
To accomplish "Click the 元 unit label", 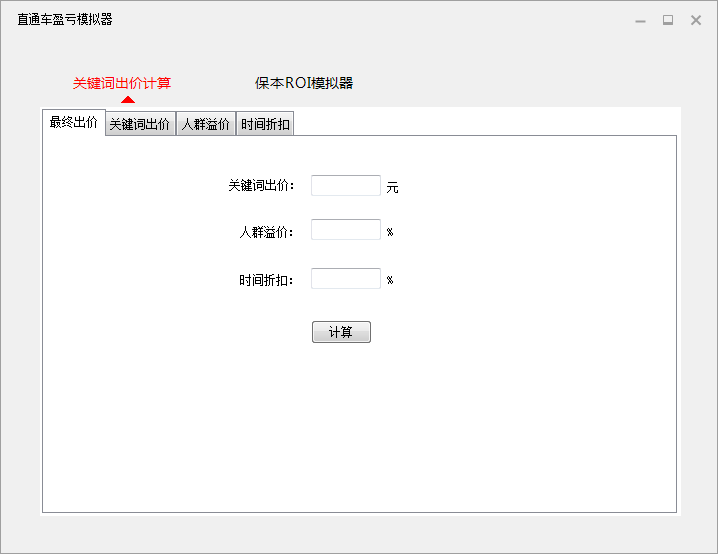I will point(392,187).
